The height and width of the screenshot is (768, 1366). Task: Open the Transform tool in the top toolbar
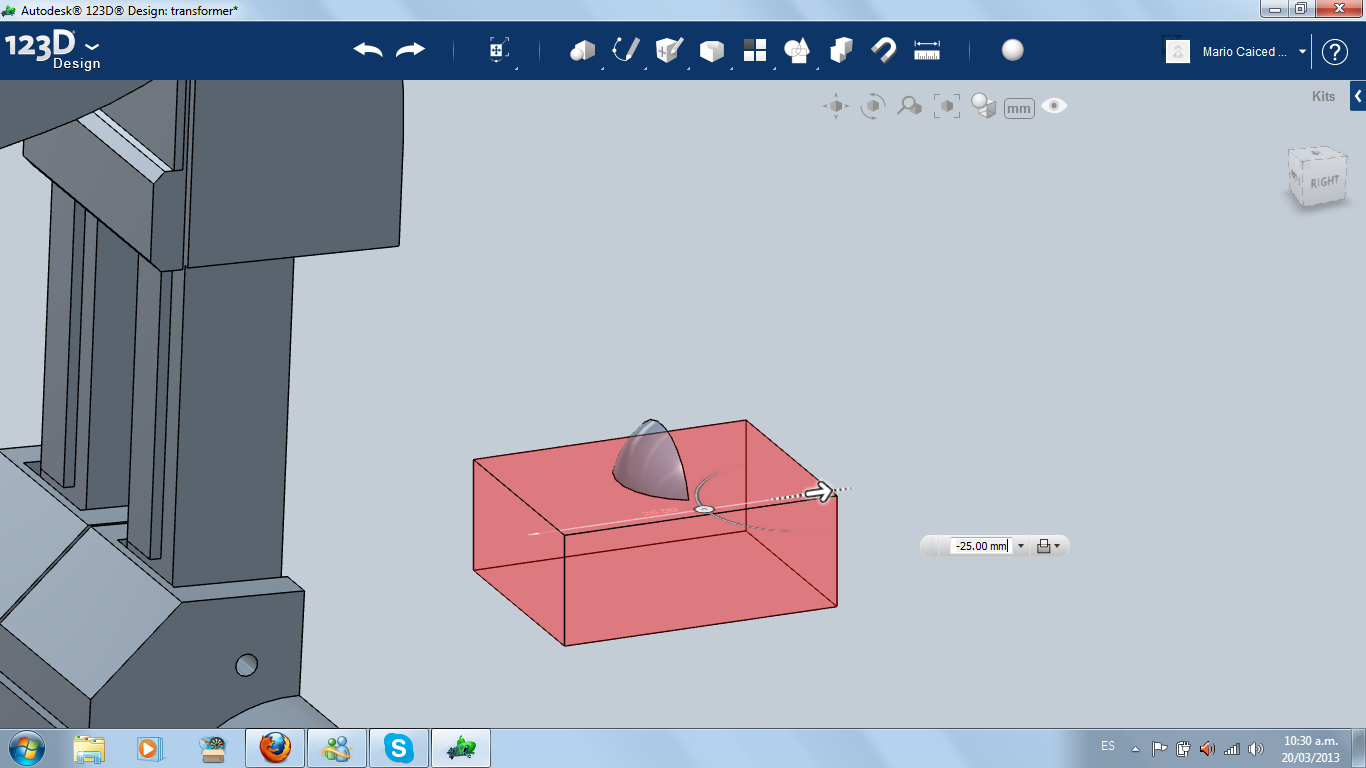[x=499, y=50]
